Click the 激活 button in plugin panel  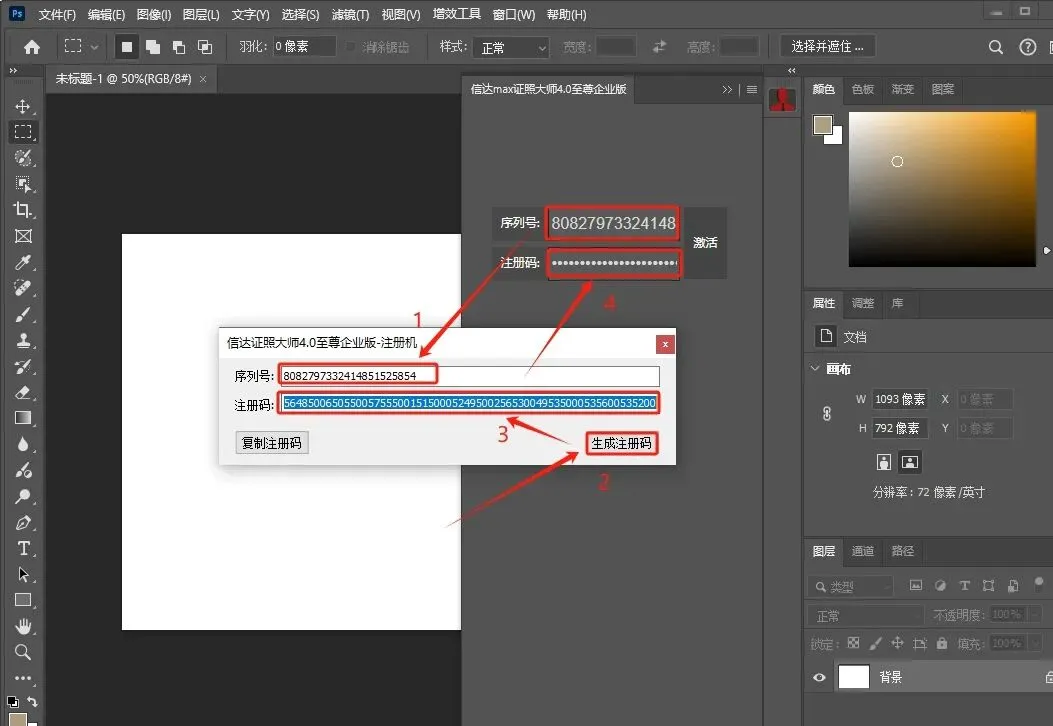(x=705, y=242)
